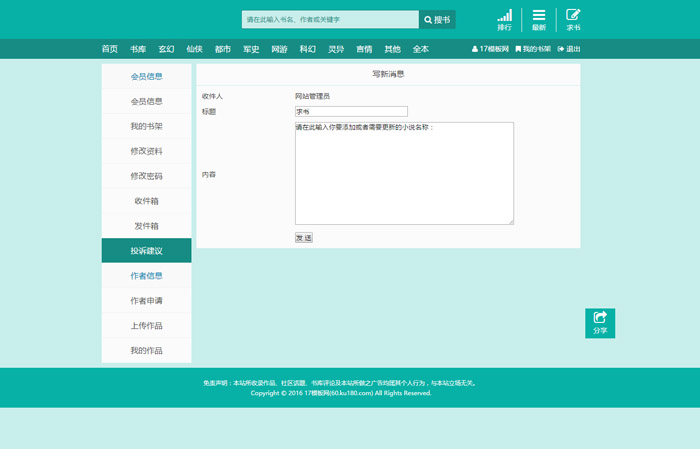Select the 科幻 category
This screenshot has width=700, height=449.
click(x=308, y=49)
